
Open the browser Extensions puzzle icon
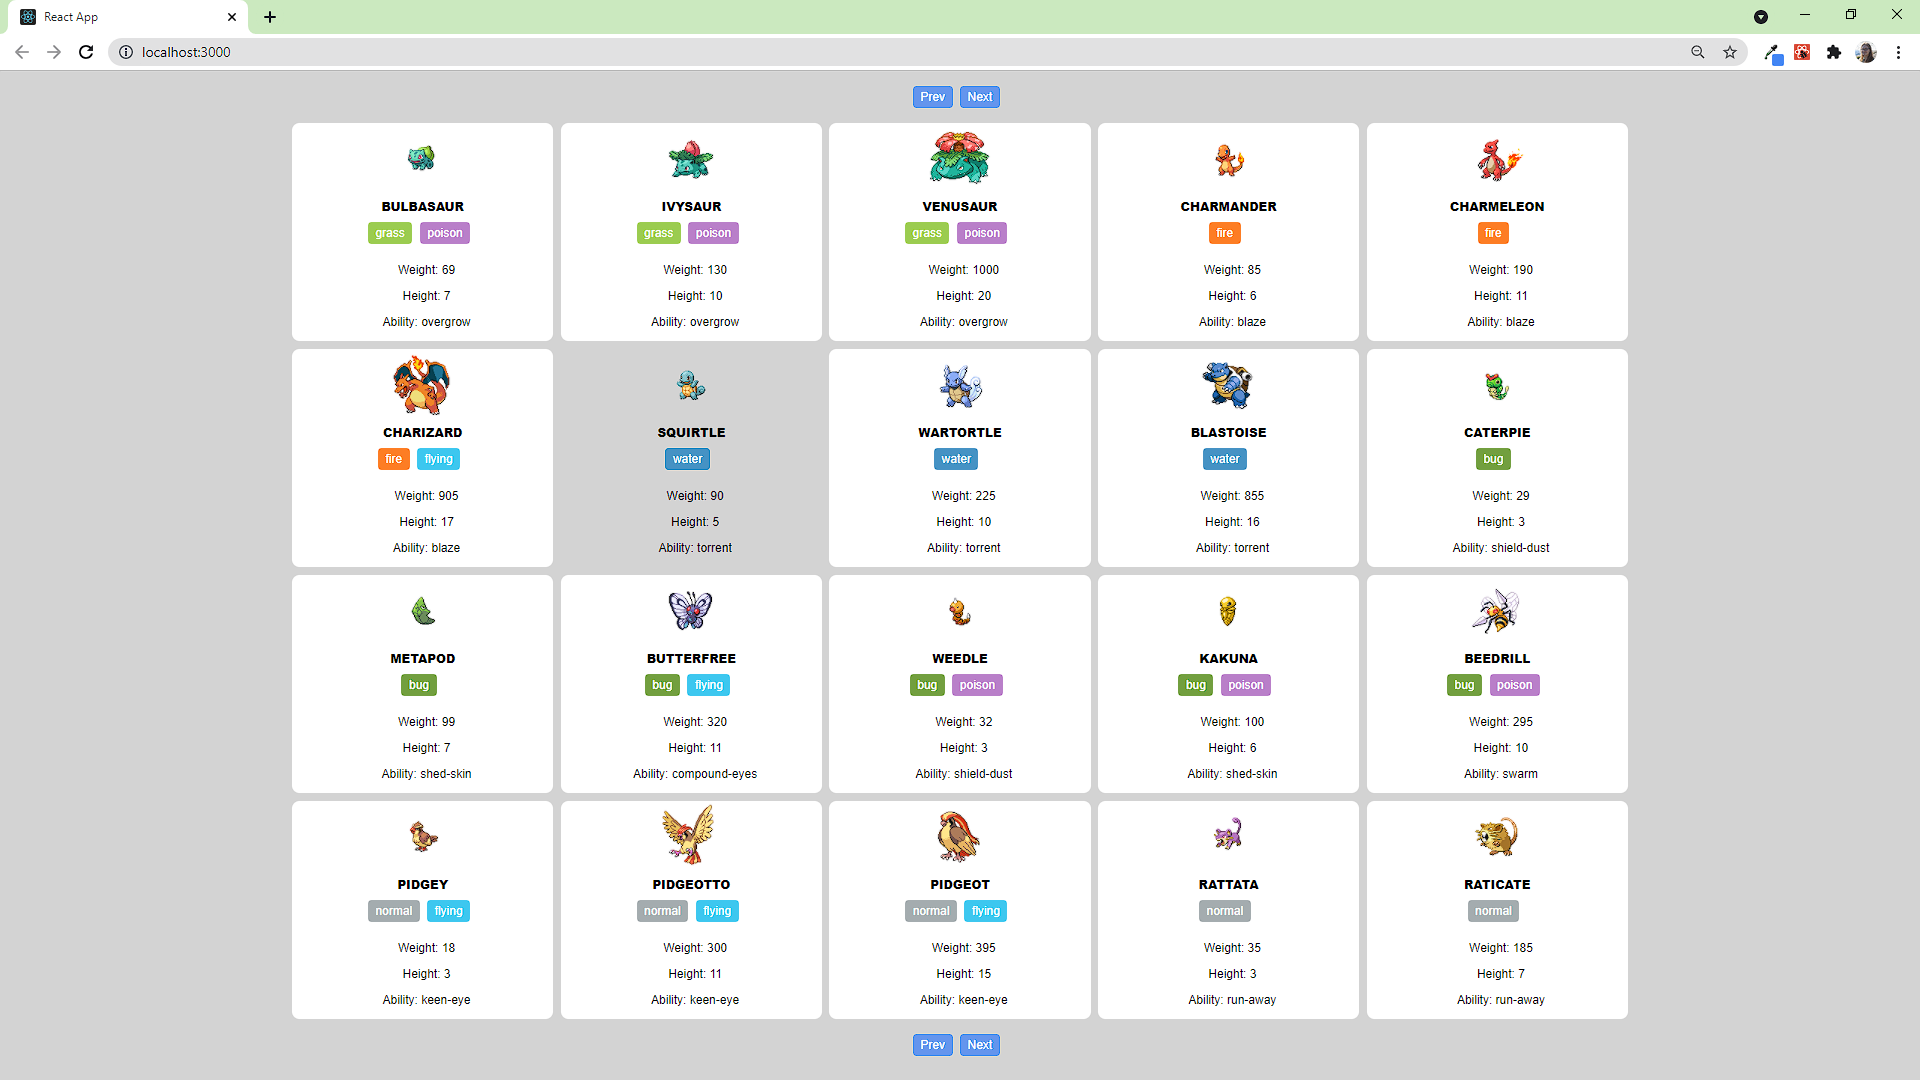[1834, 52]
